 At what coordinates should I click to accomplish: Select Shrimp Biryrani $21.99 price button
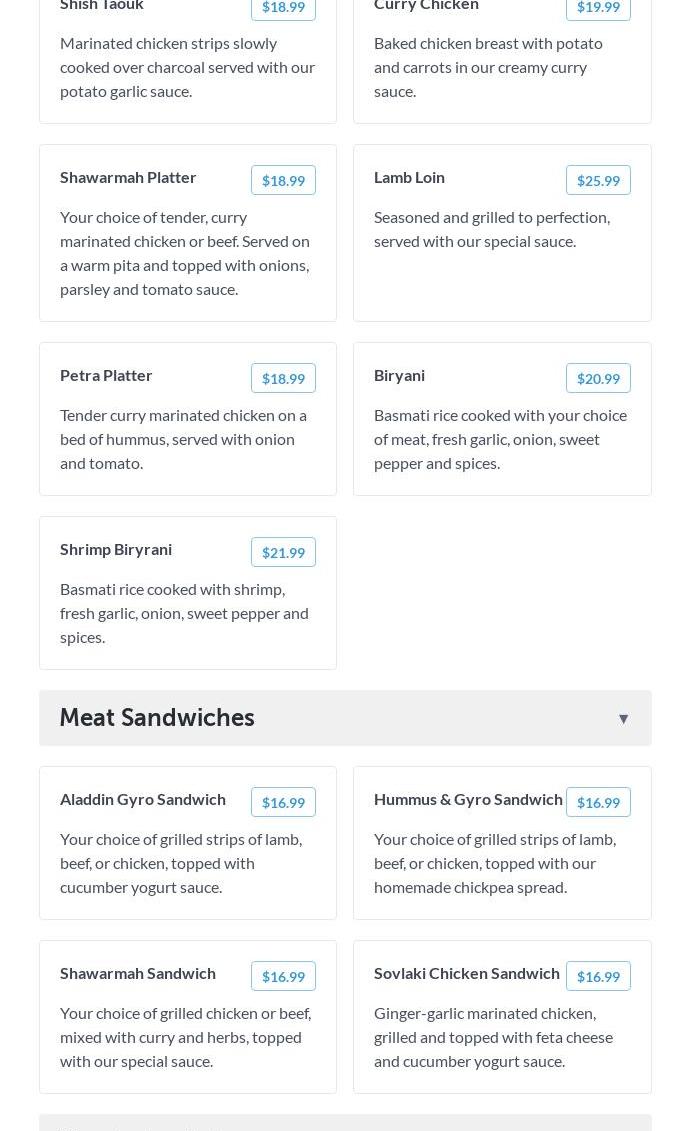283,552
